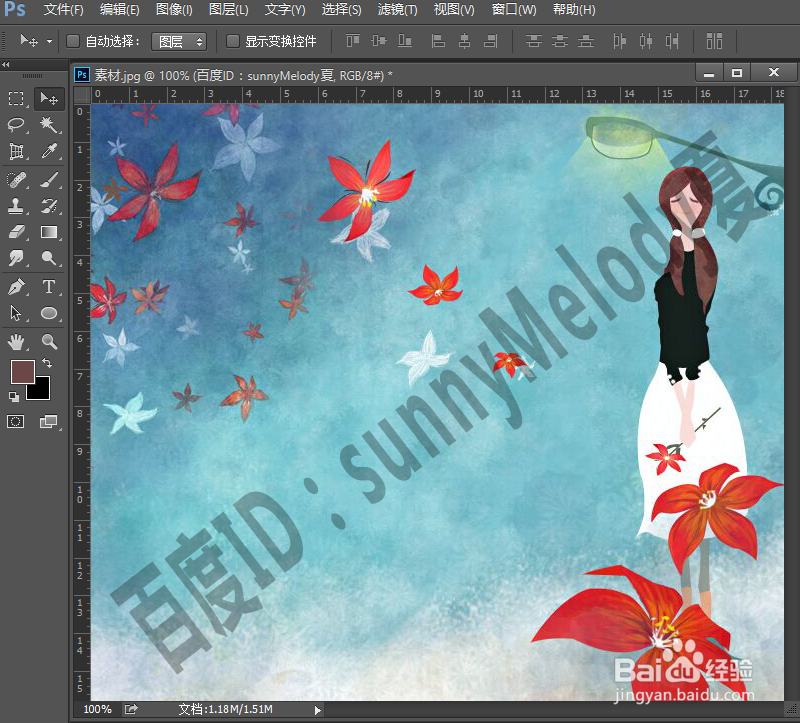Align right edges of layers
This screenshot has height=723, width=800.
490,41
